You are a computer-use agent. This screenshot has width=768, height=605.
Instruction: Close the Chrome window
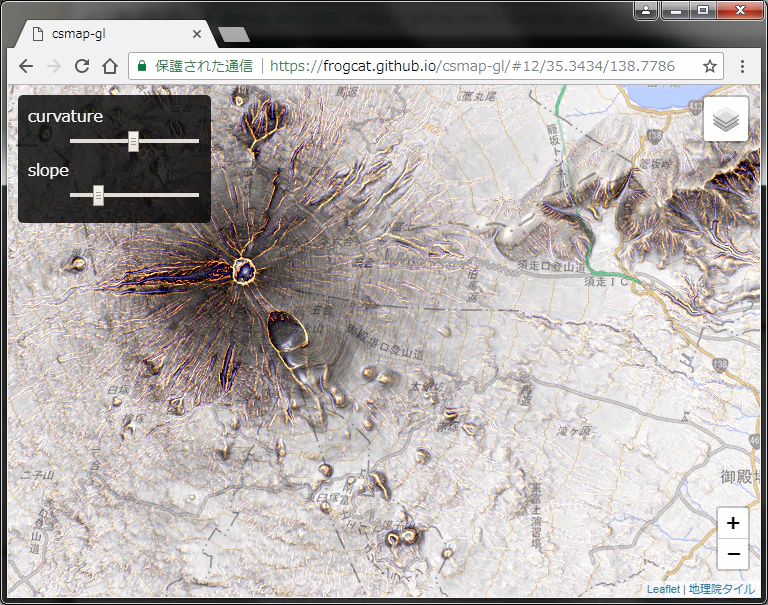740,10
